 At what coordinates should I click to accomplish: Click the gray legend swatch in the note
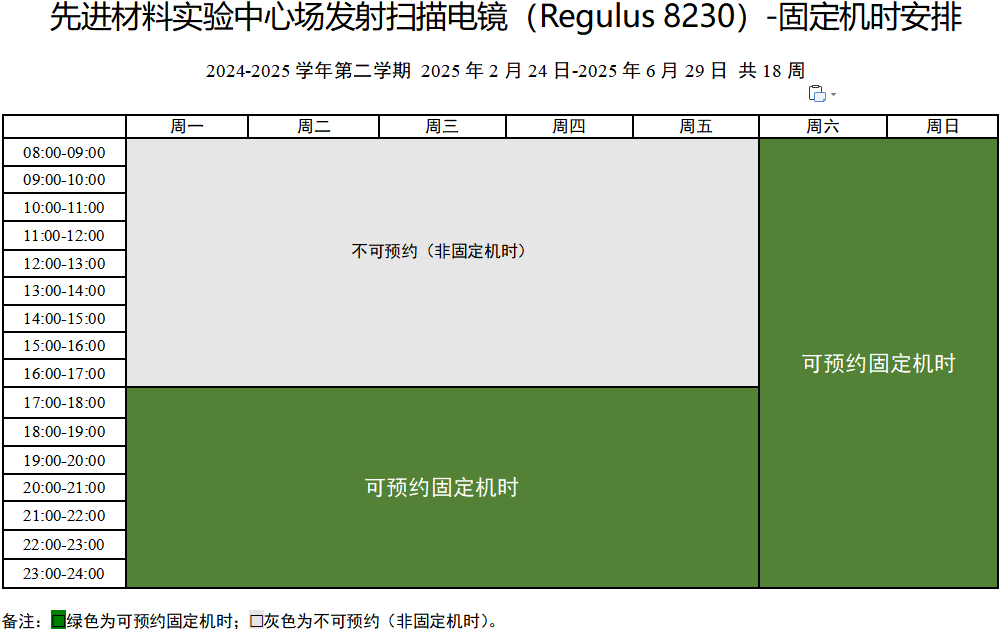point(256,620)
